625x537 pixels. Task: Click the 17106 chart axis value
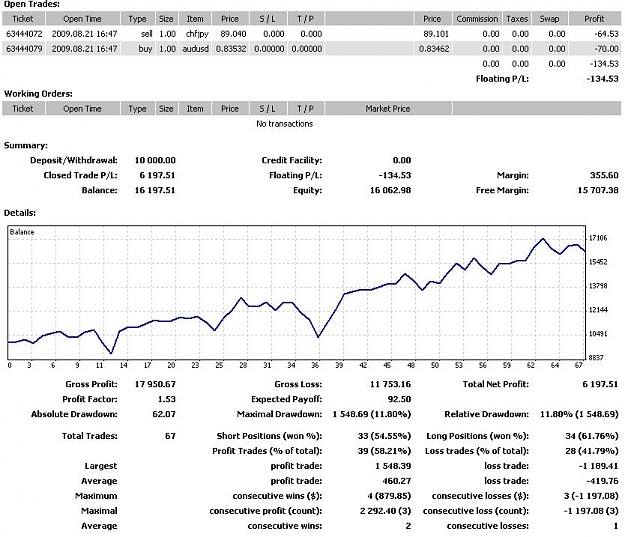(x=598, y=238)
